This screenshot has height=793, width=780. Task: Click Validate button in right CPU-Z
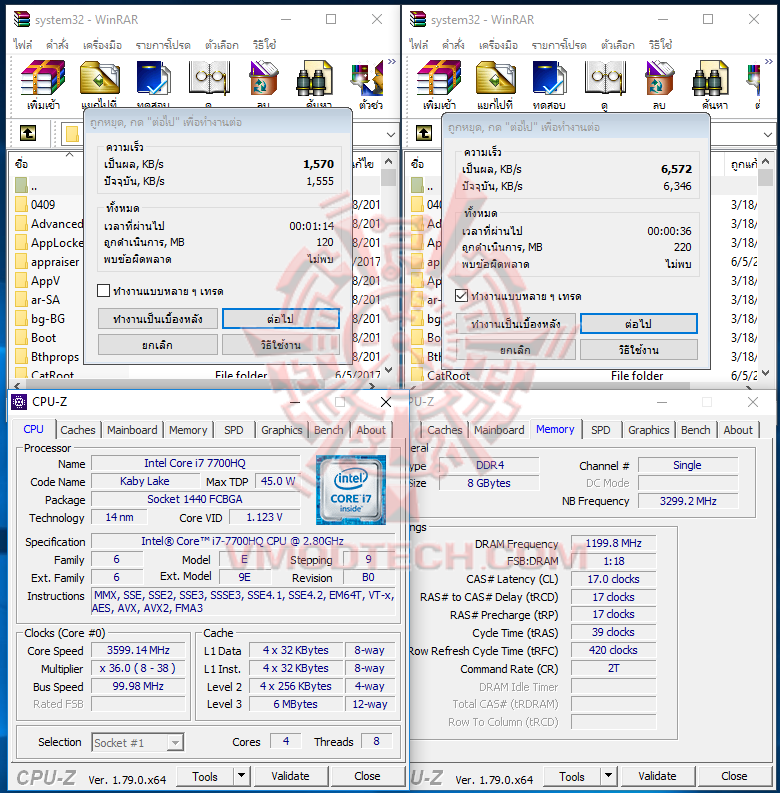click(657, 776)
